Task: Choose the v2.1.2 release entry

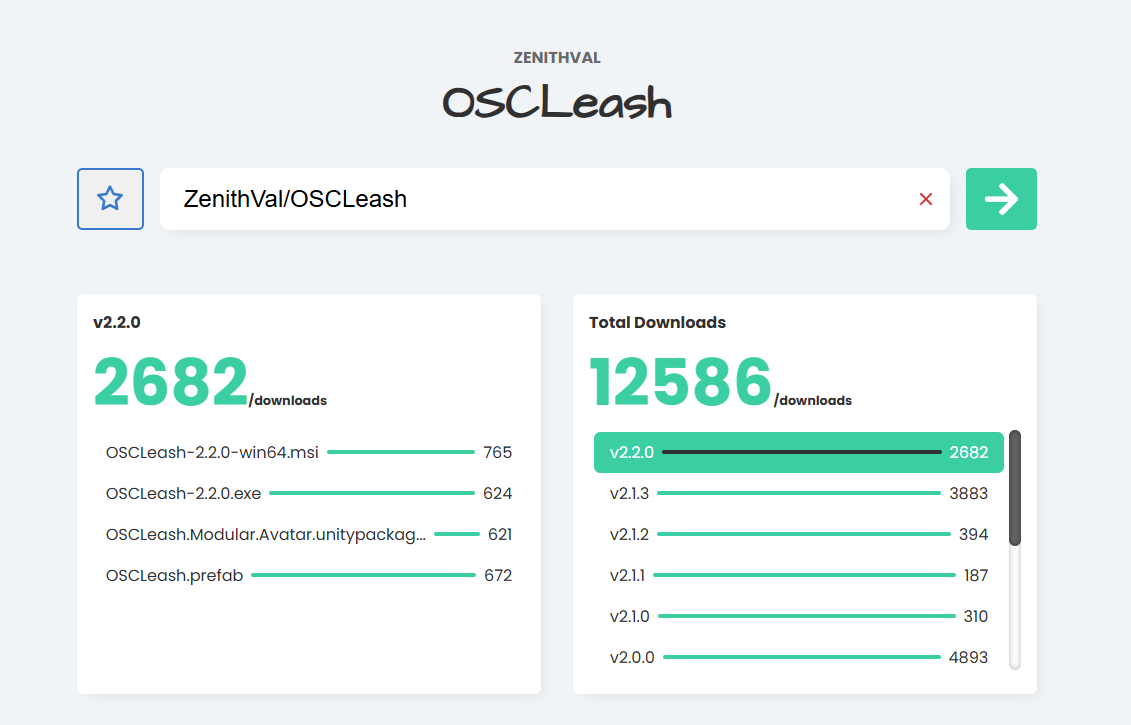Action: (x=798, y=534)
